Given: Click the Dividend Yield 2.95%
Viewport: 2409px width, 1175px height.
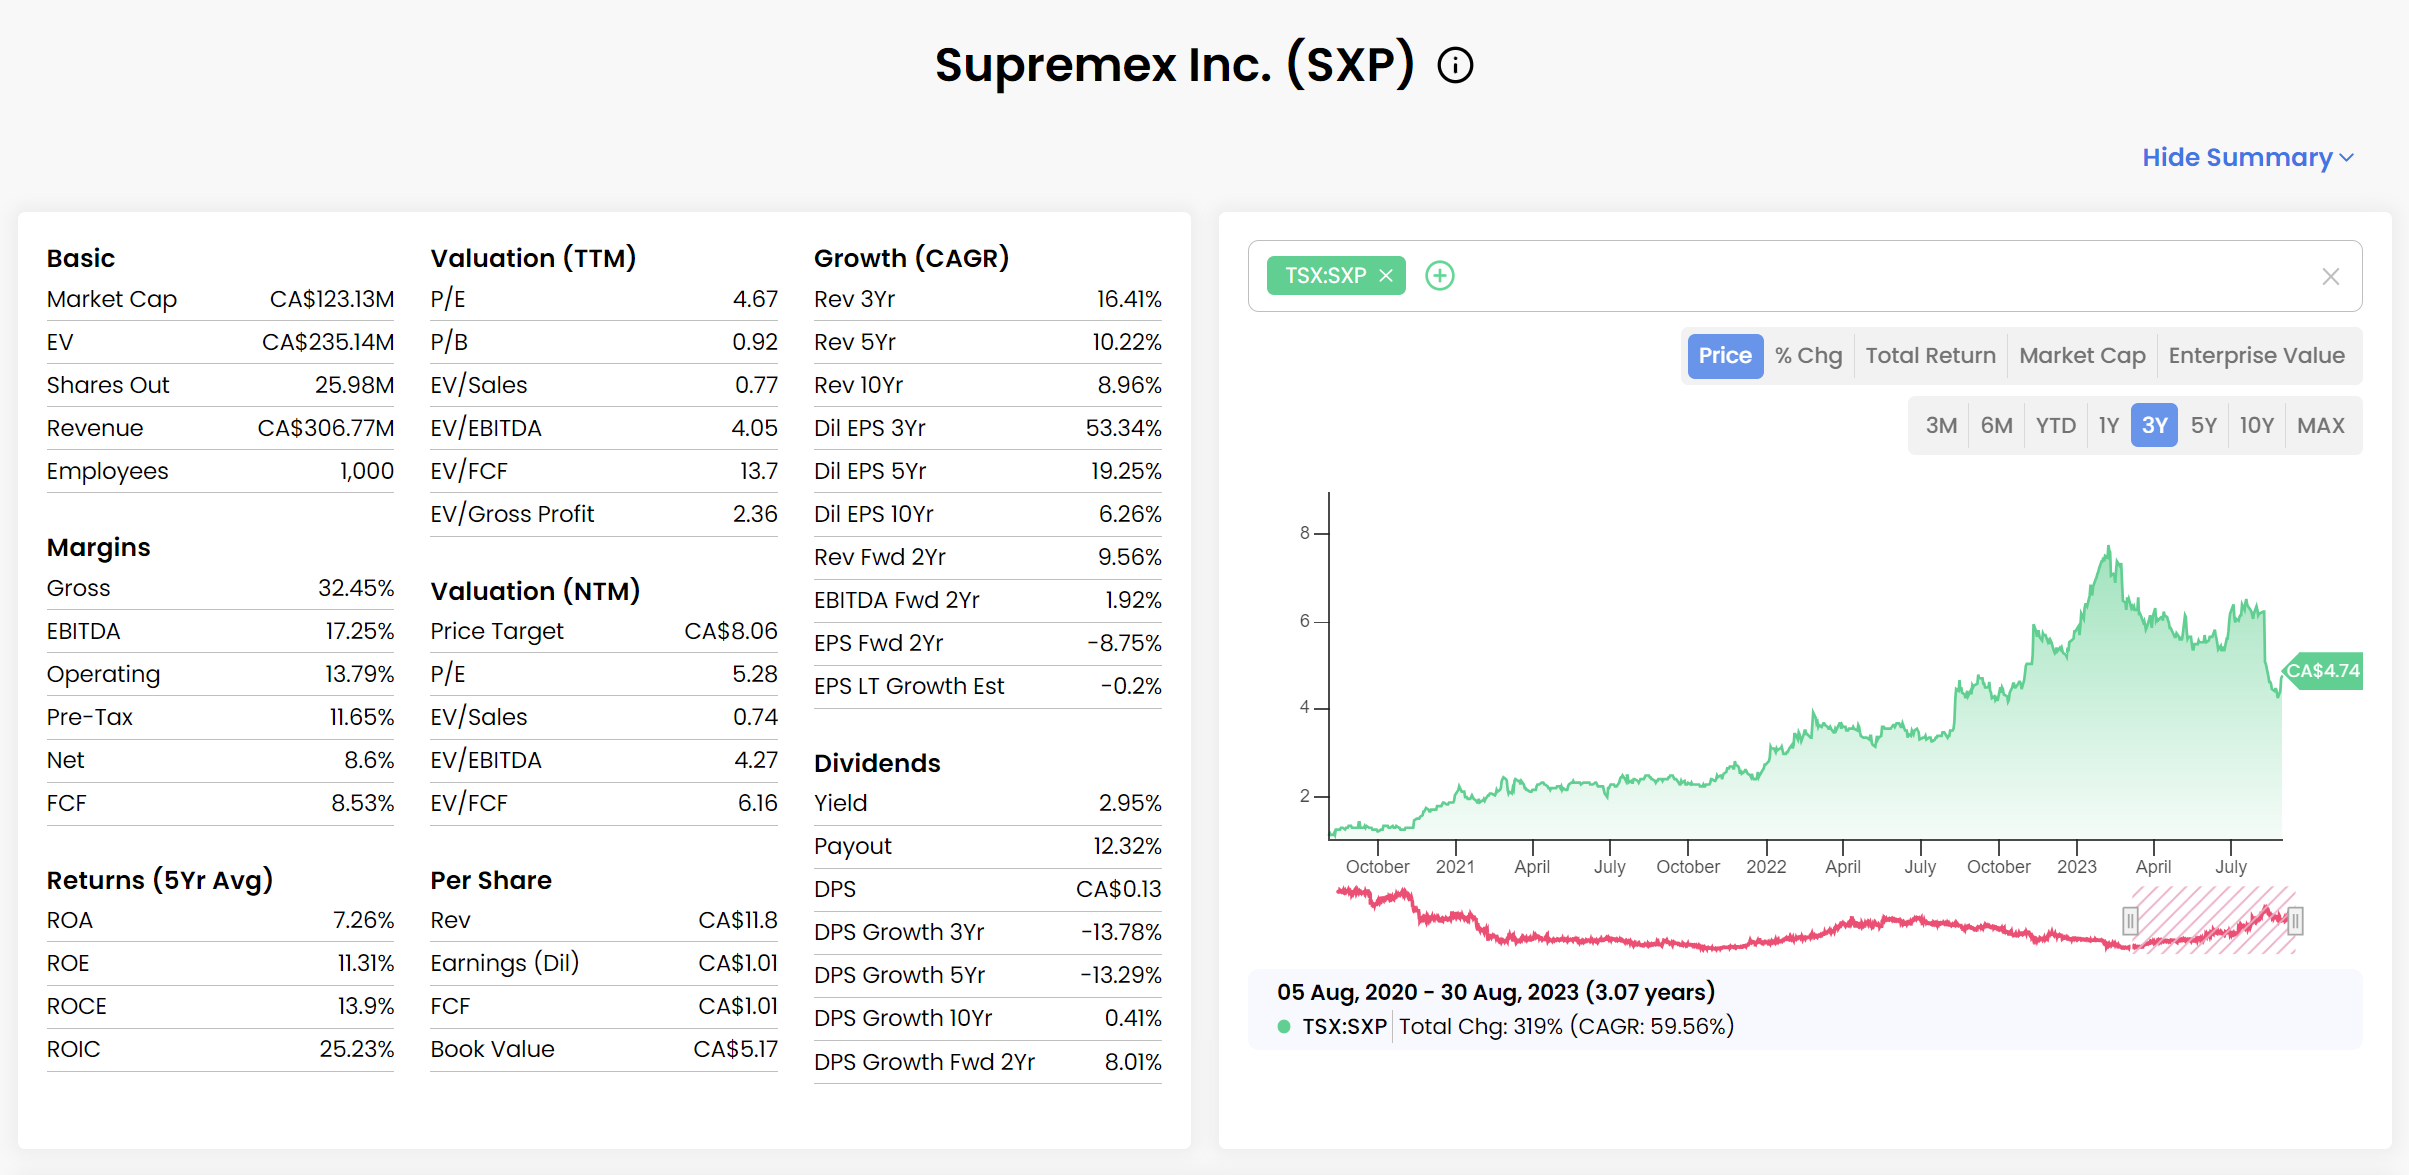Looking at the screenshot, I should click(x=1130, y=804).
